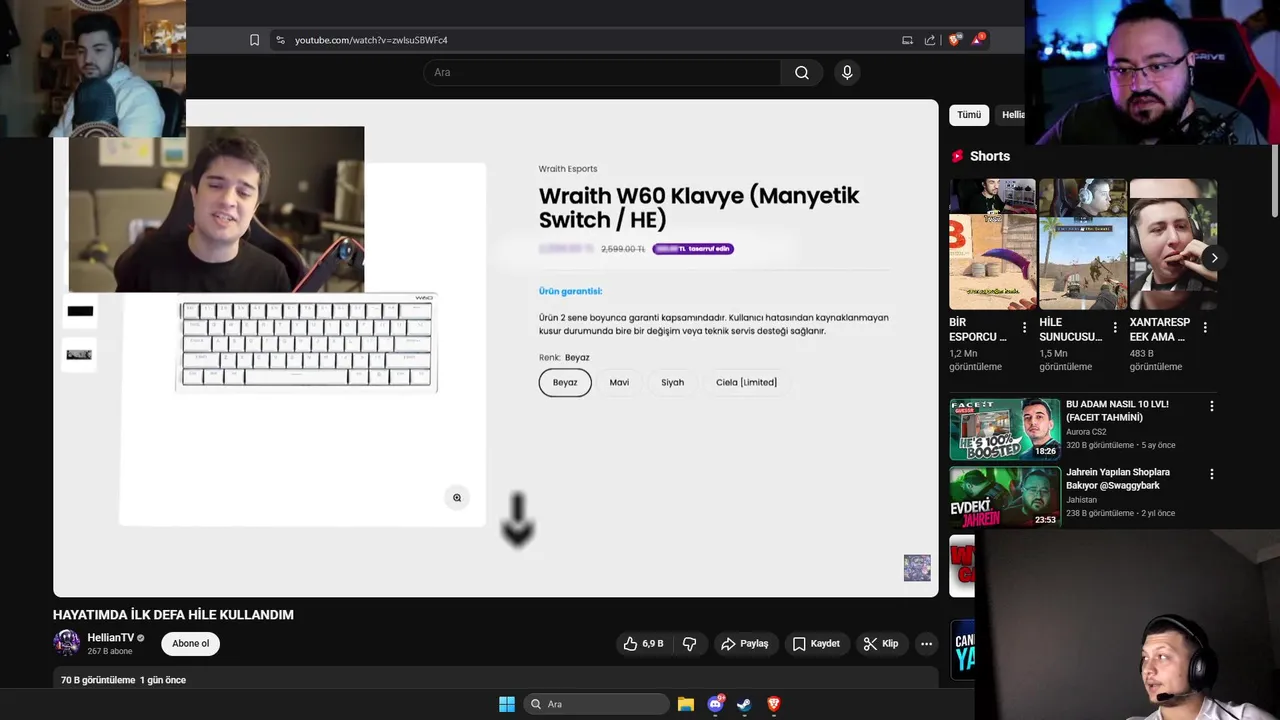The height and width of the screenshot is (720, 1280).
Task: Select Mavi color option
Action: point(619,382)
